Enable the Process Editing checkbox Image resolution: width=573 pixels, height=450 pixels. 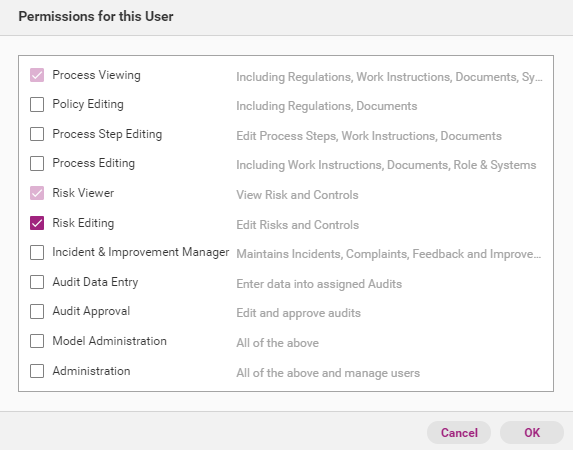pos(37,163)
